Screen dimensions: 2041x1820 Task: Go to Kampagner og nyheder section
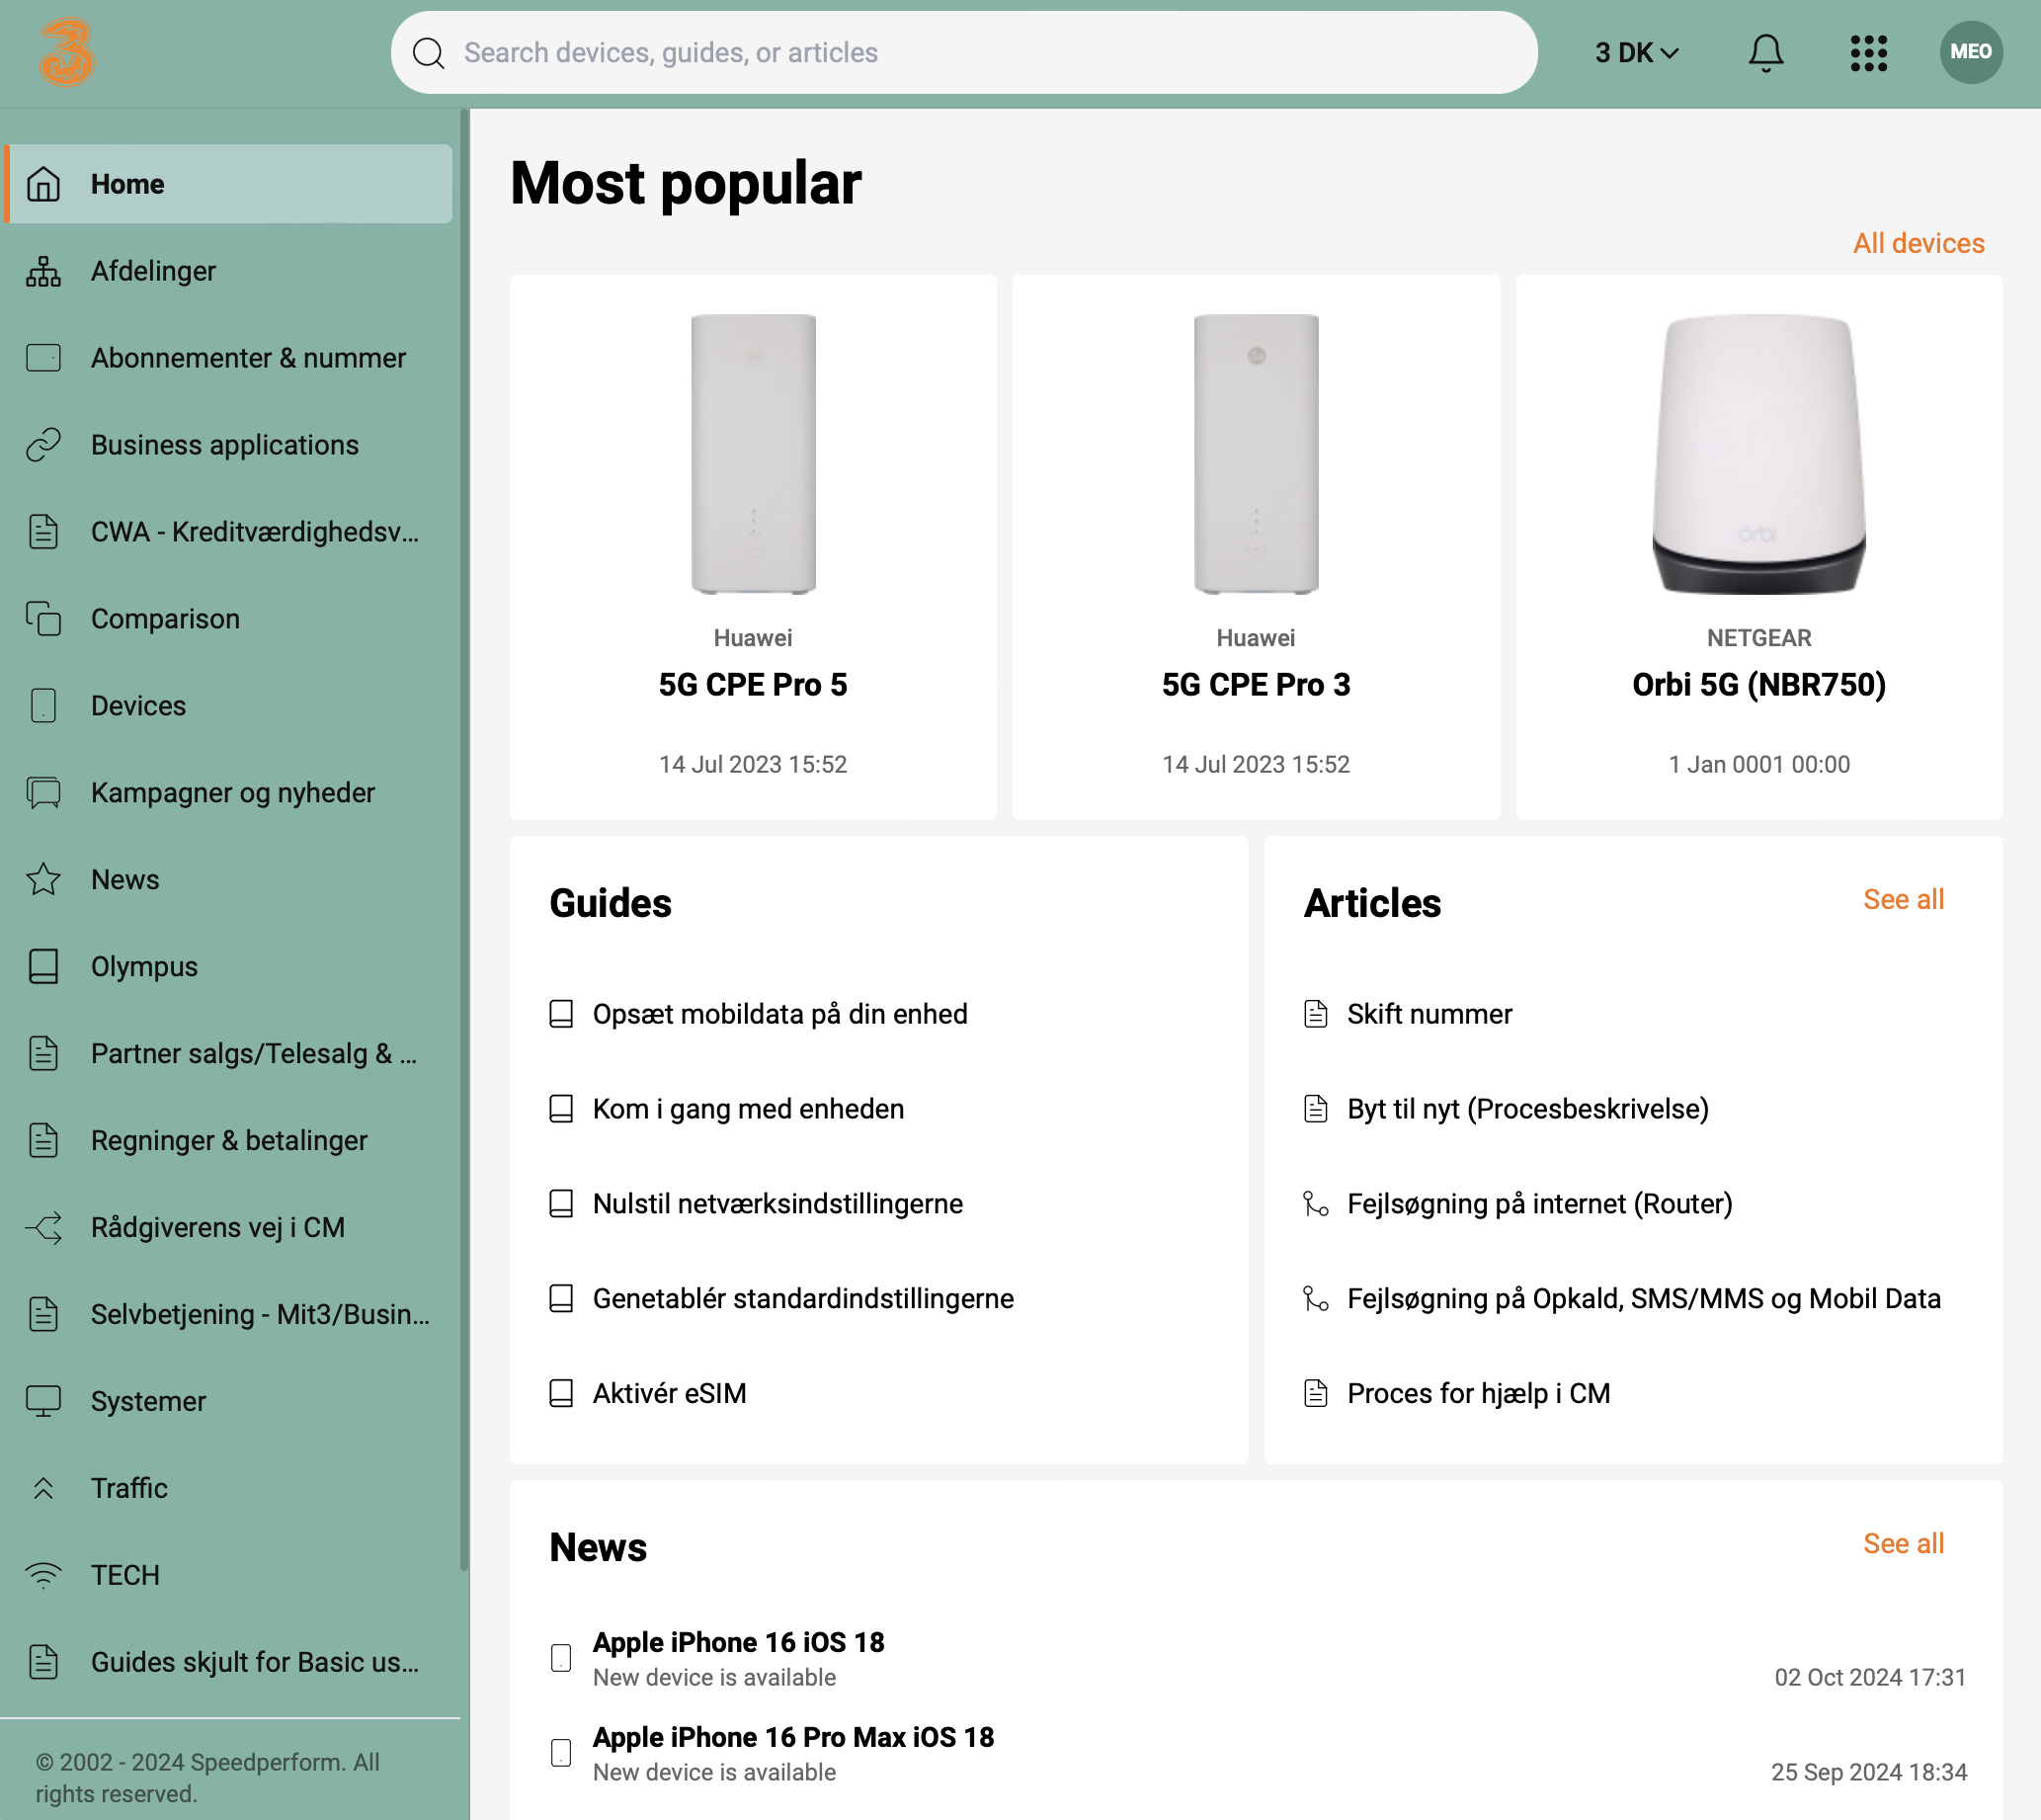tap(232, 793)
